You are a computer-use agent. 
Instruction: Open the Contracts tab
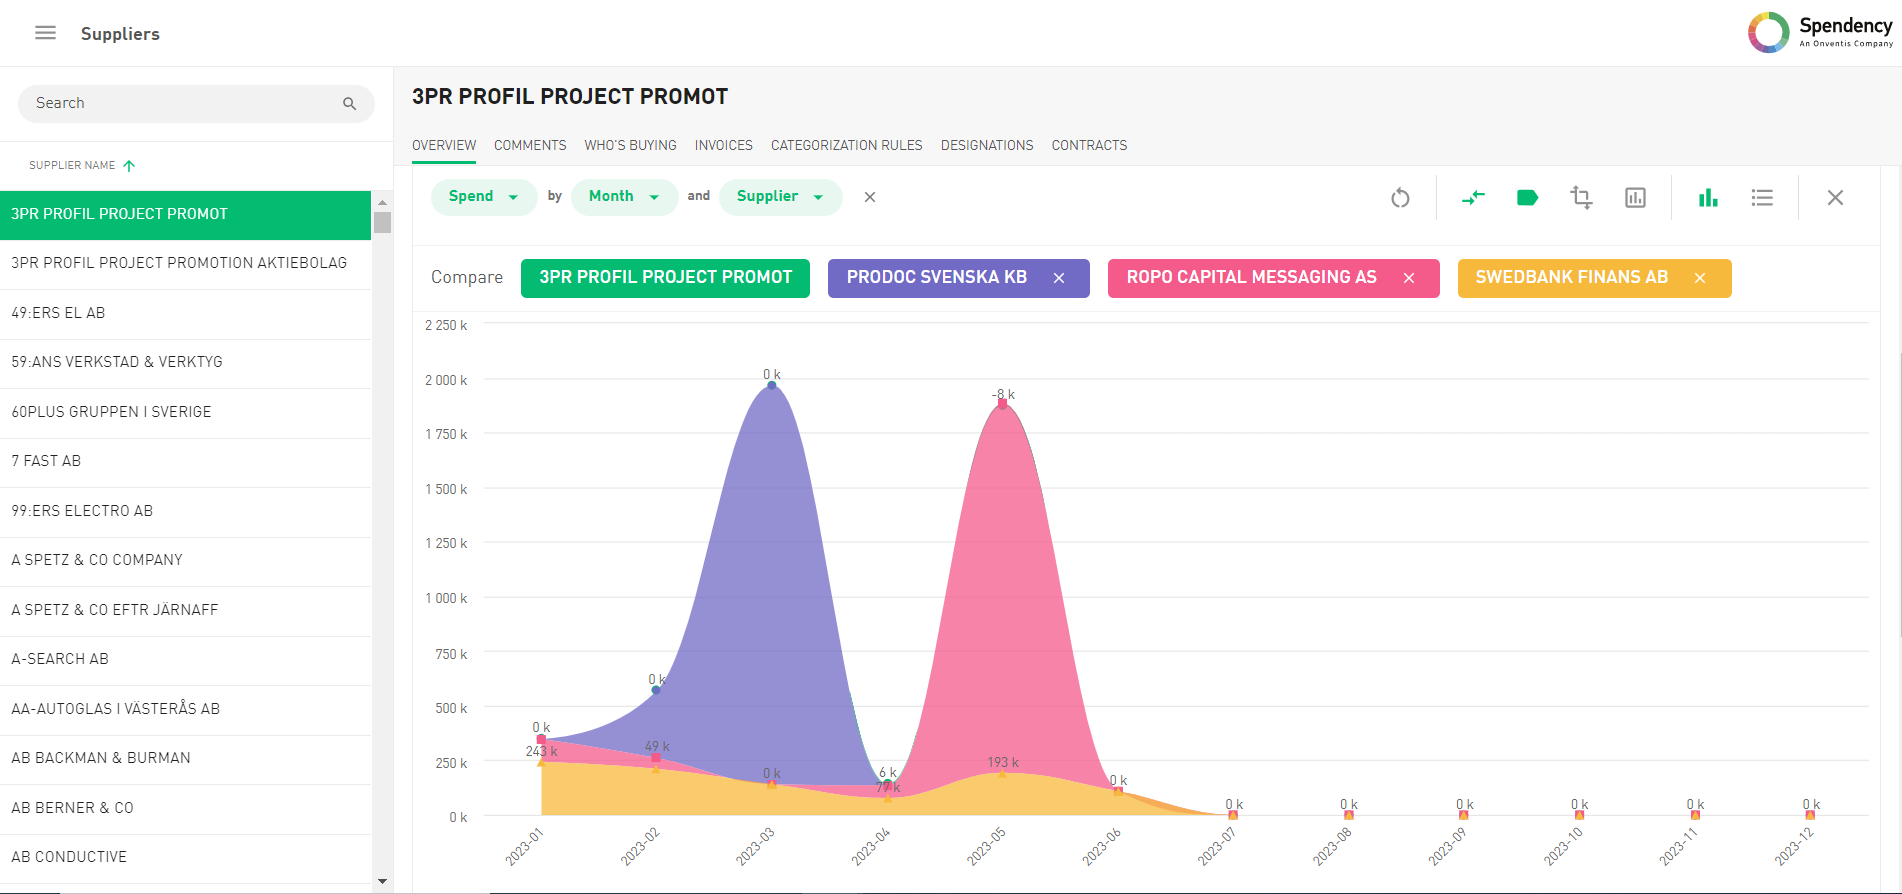(x=1089, y=145)
